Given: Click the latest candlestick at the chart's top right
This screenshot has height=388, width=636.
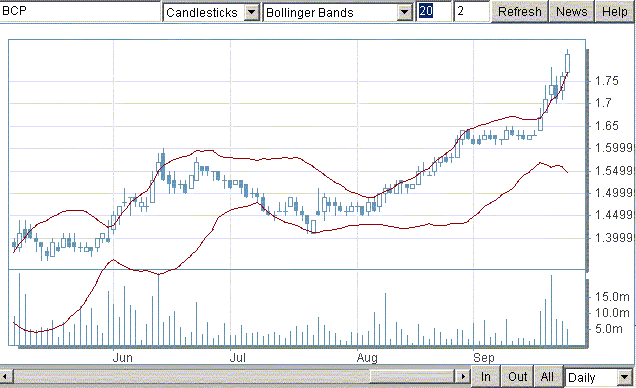Looking at the screenshot, I should tap(567, 63).
